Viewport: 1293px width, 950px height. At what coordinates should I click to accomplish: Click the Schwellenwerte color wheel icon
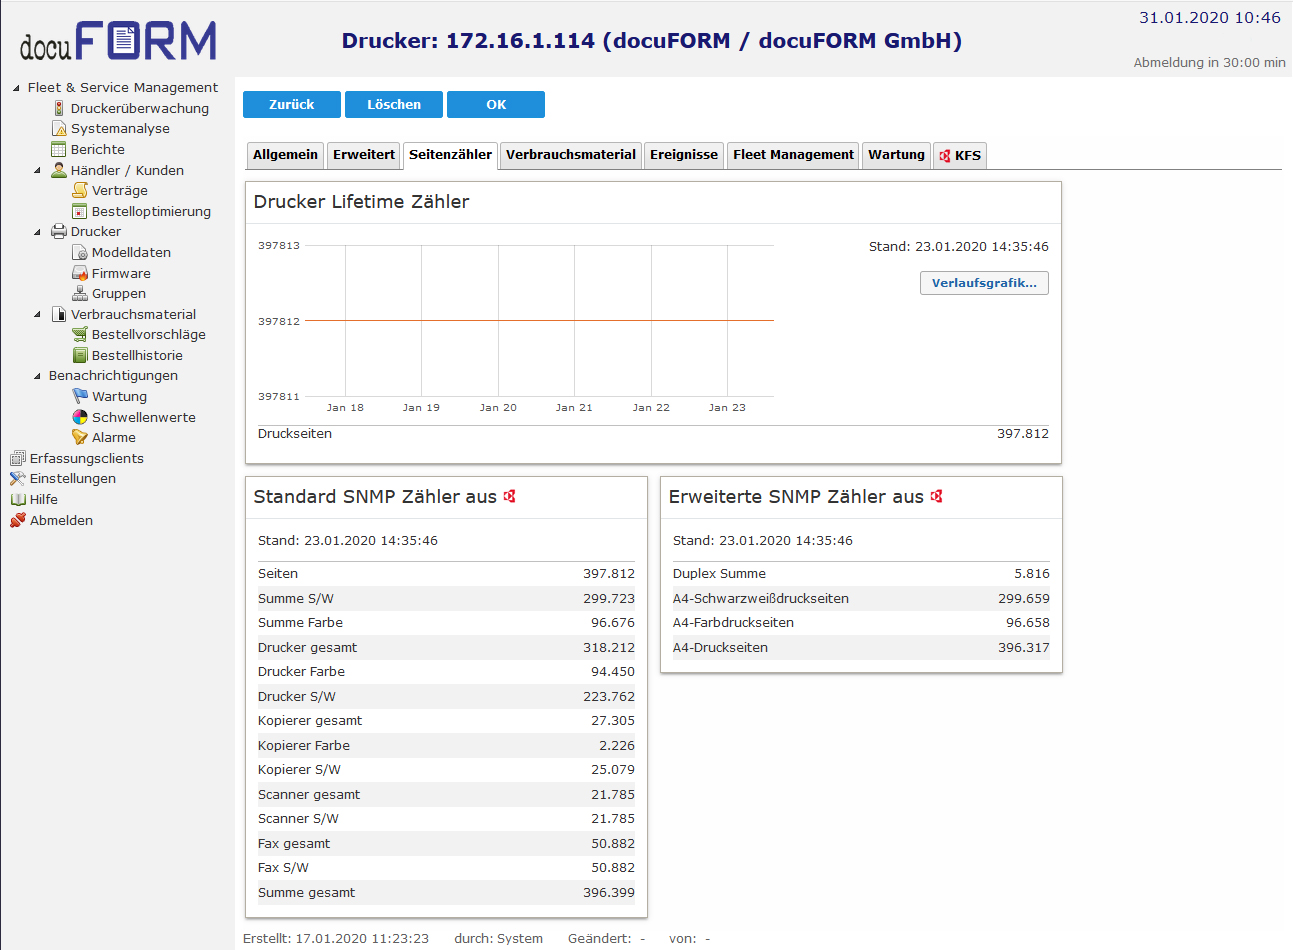coord(80,417)
